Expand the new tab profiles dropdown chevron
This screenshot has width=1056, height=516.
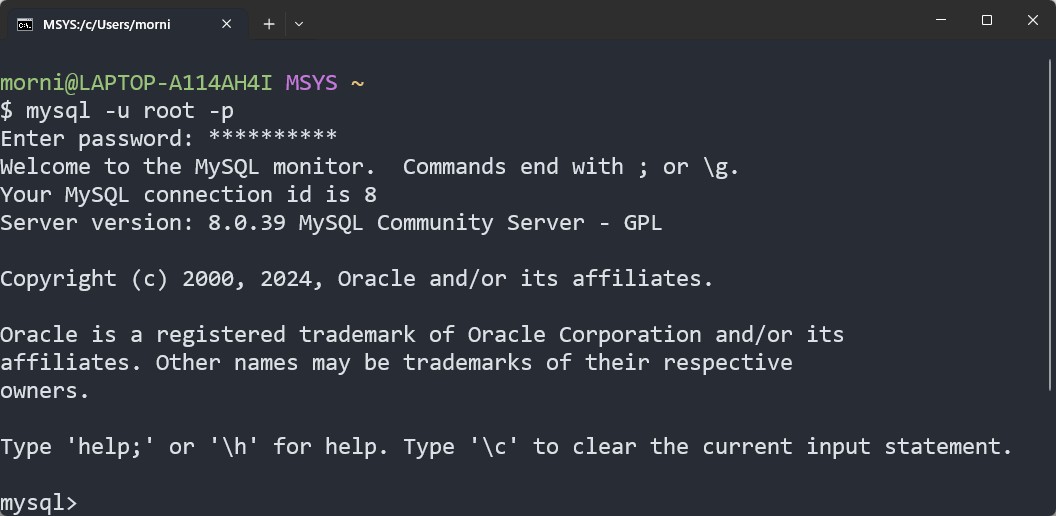(x=299, y=24)
